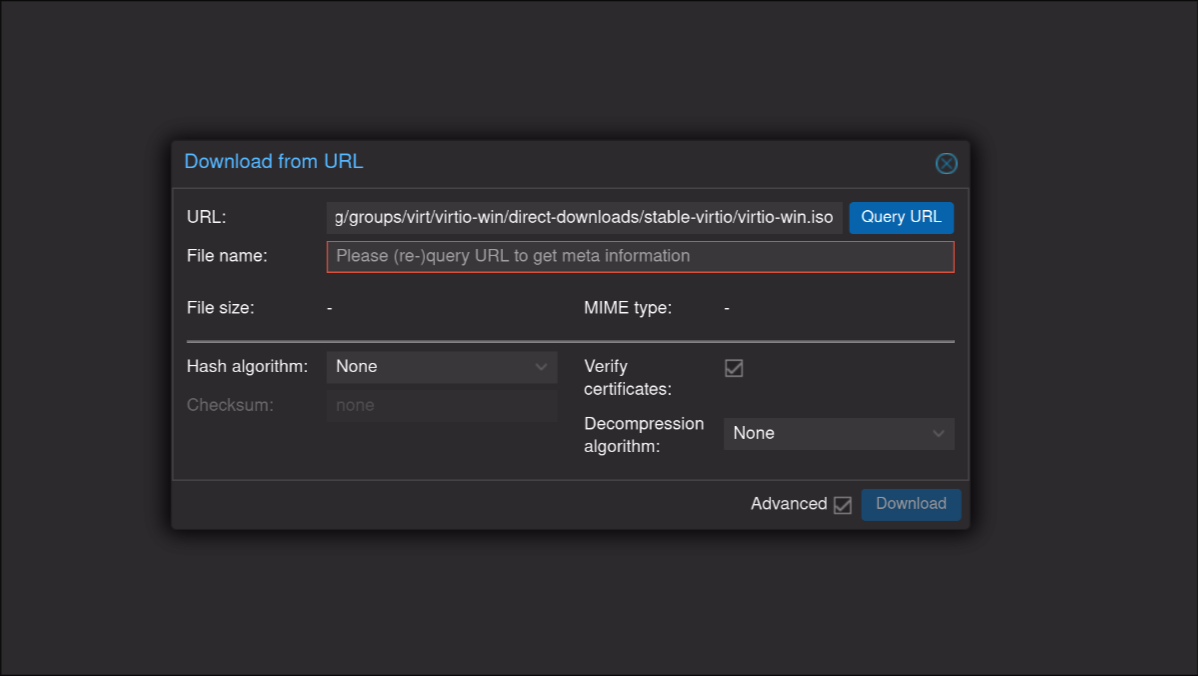Viewport: 1198px width, 676px height.
Task: Open the Hash algorithm combo box showing None
Action: click(x=430, y=367)
